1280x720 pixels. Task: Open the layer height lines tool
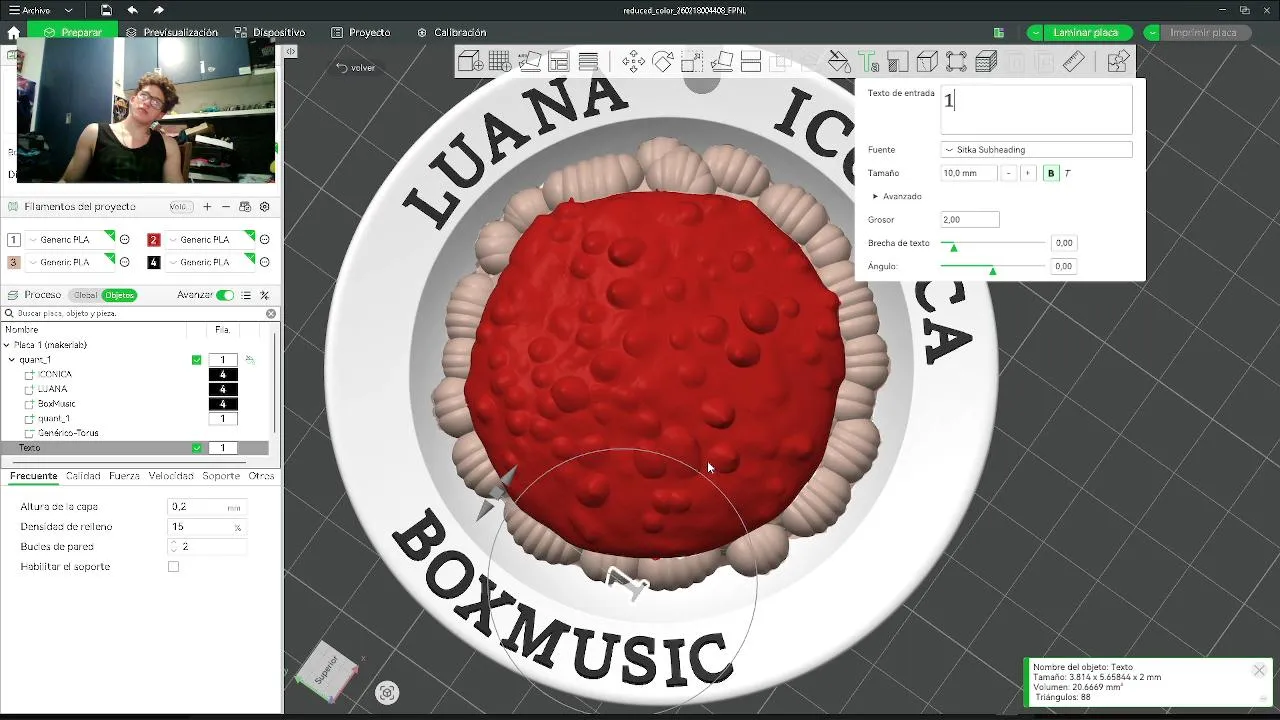click(x=588, y=62)
